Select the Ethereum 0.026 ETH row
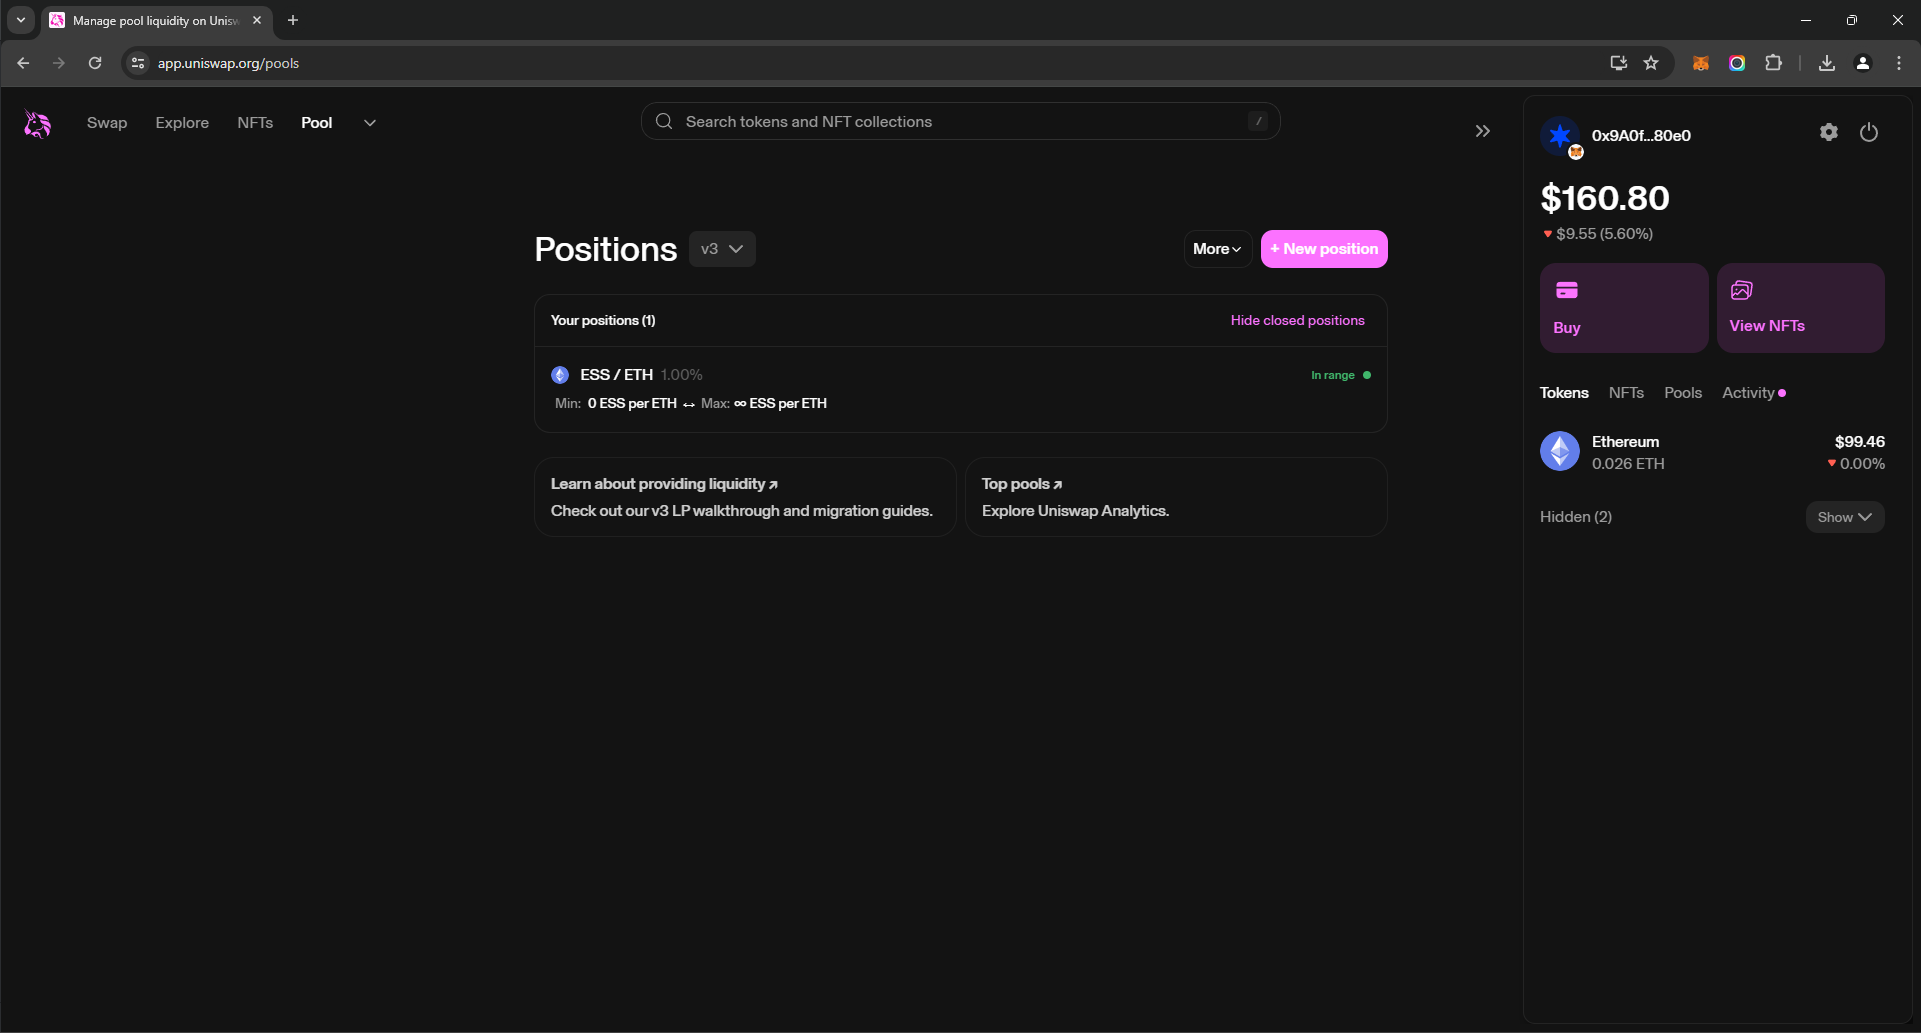 [1712, 452]
